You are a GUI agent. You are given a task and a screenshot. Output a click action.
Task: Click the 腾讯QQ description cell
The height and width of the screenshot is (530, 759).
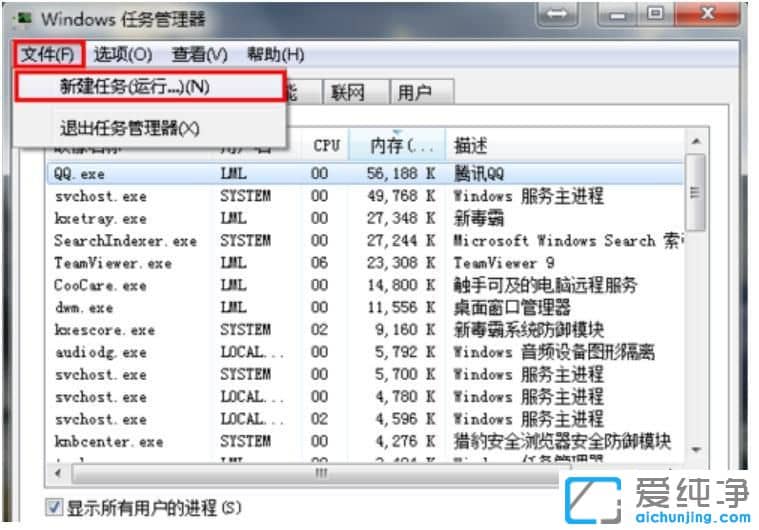click(x=479, y=173)
